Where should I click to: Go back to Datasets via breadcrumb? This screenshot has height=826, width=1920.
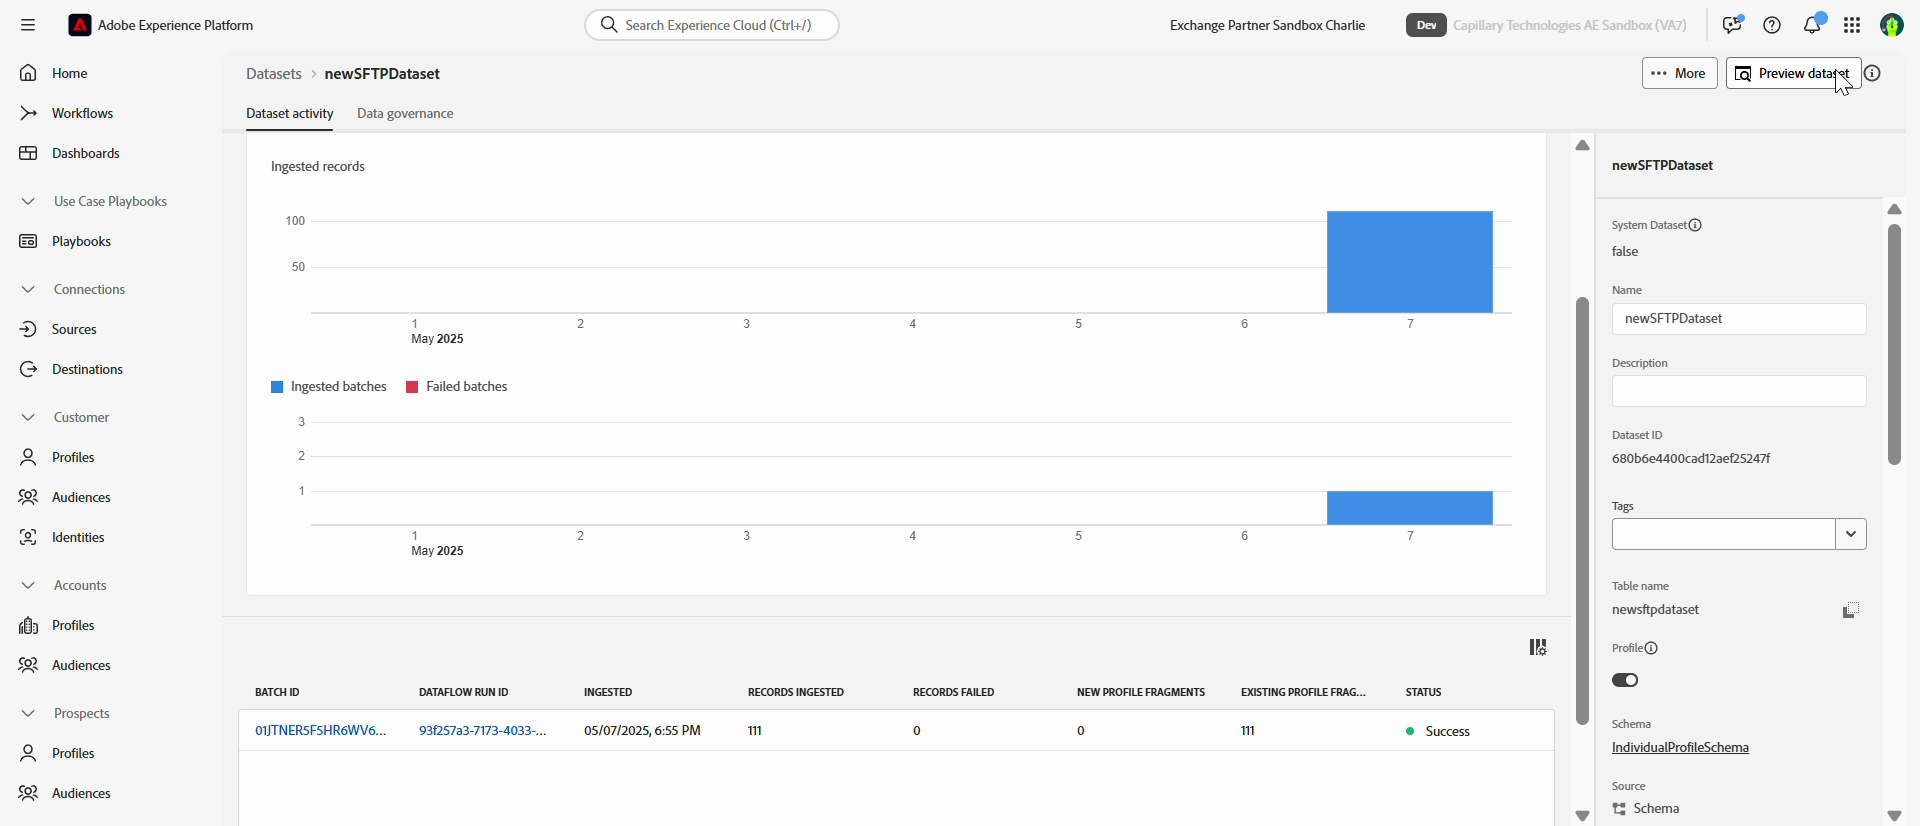click(x=274, y=74)
